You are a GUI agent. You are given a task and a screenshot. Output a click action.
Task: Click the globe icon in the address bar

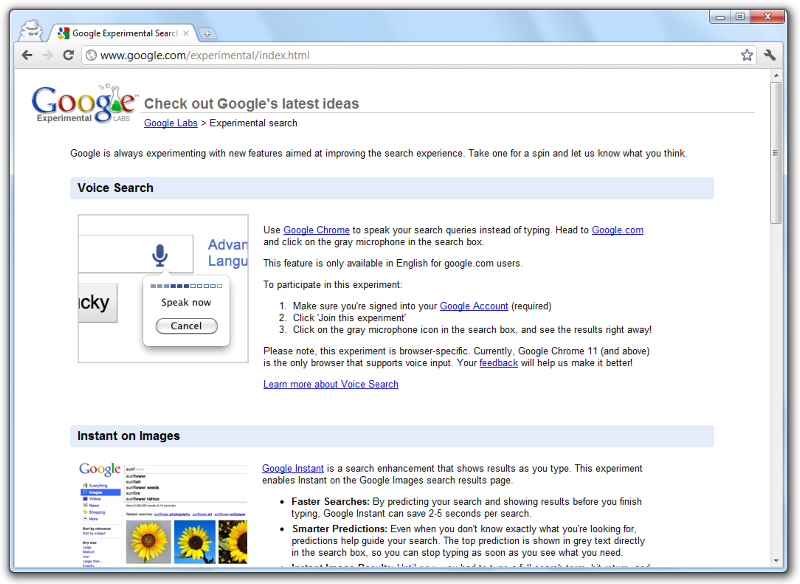click(91, 55)
